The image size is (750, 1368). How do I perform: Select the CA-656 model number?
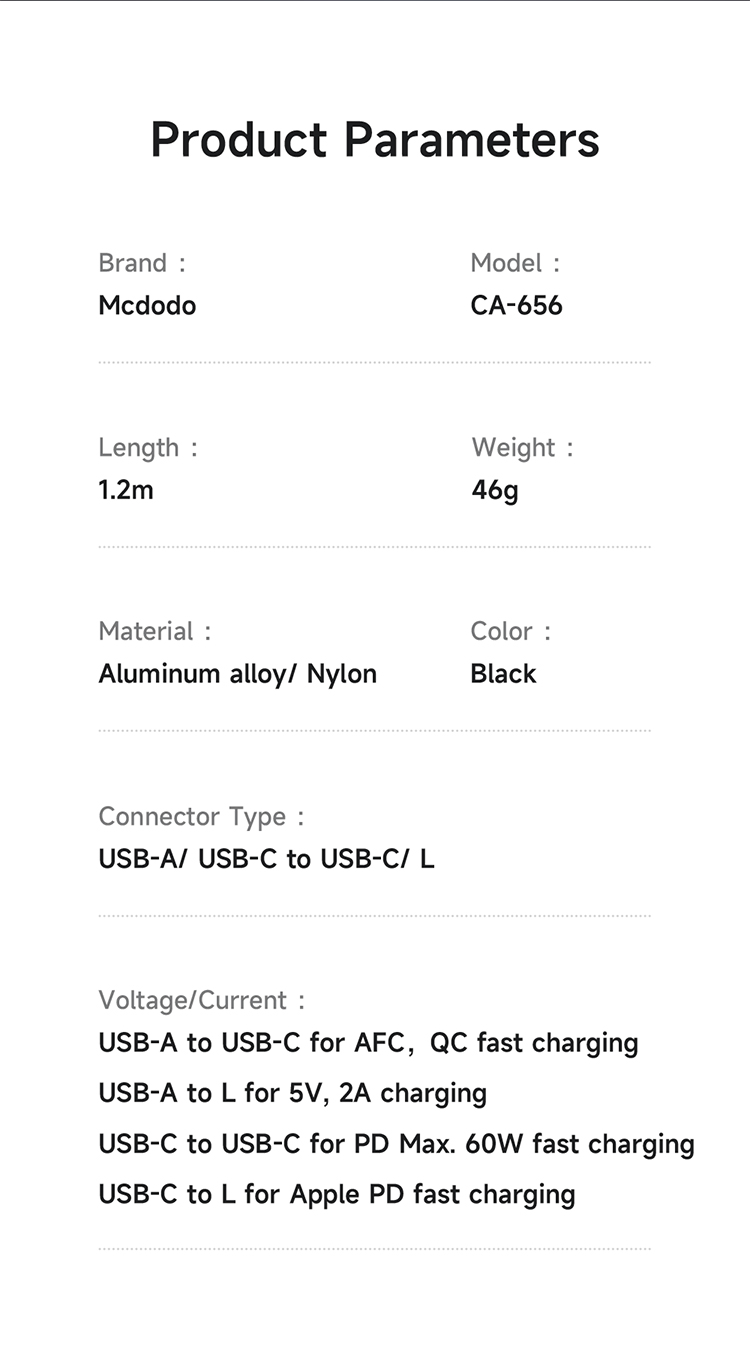[x=516, y=305]
